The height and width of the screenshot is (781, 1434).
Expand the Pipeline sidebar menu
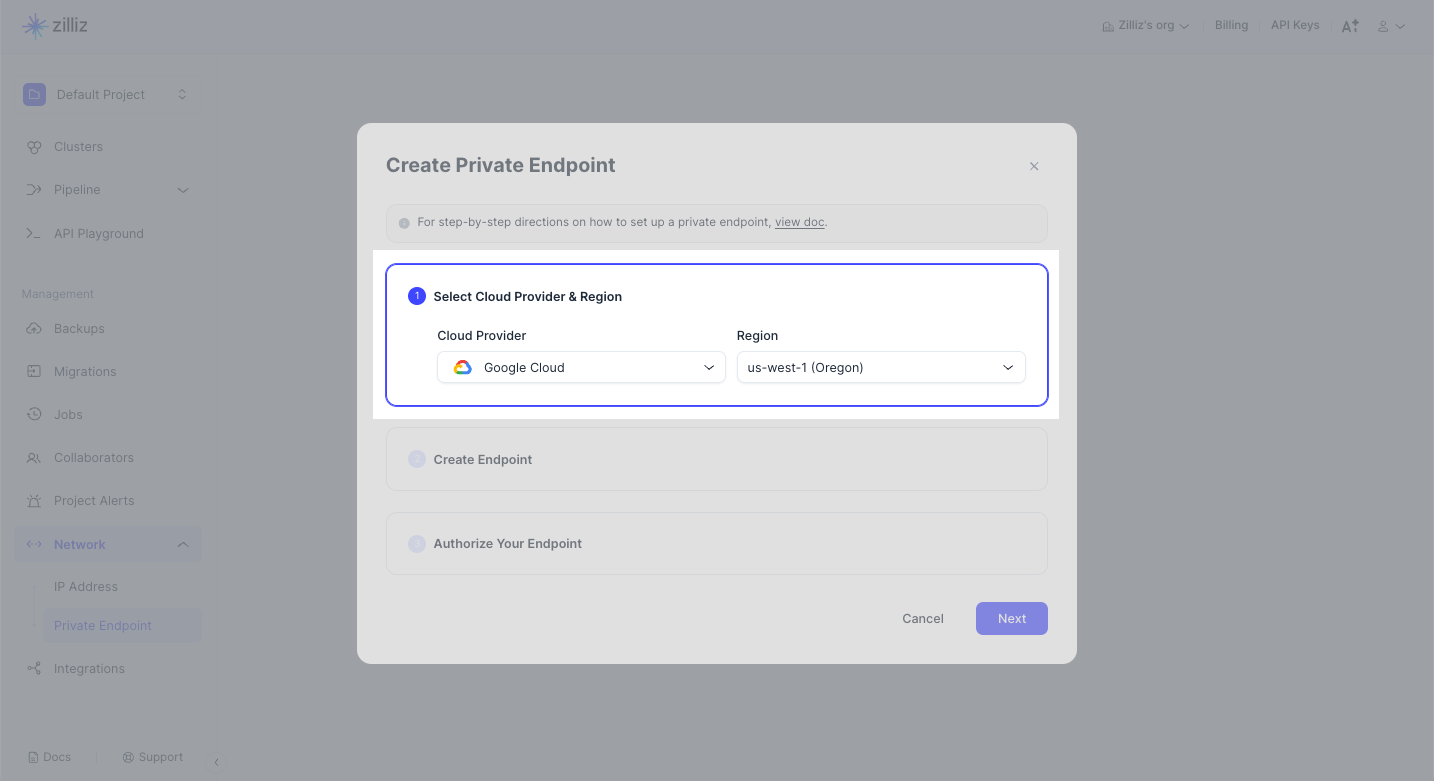pyautogui.click(x=182, y=190)
